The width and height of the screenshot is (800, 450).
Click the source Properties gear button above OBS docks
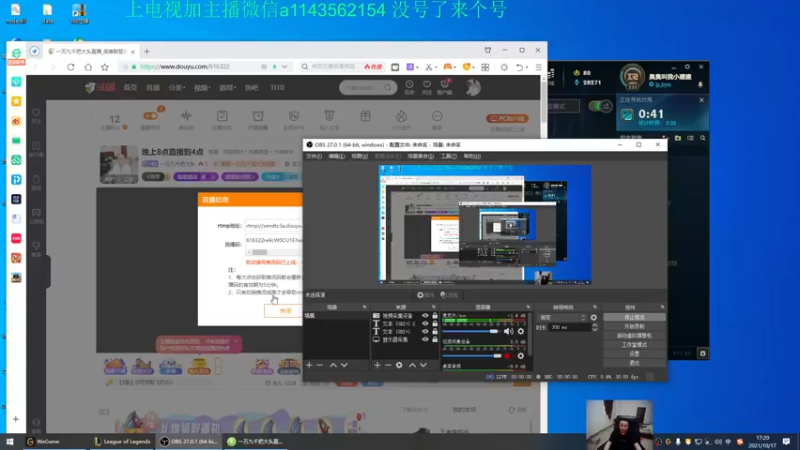[426, 295]
